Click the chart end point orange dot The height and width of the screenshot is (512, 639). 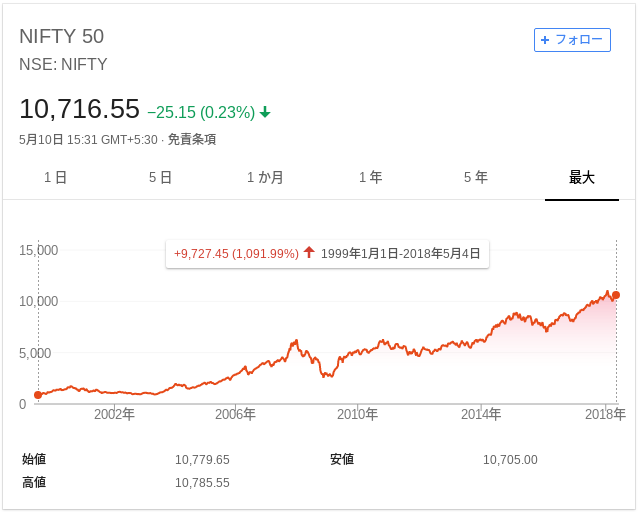(616, 295)
